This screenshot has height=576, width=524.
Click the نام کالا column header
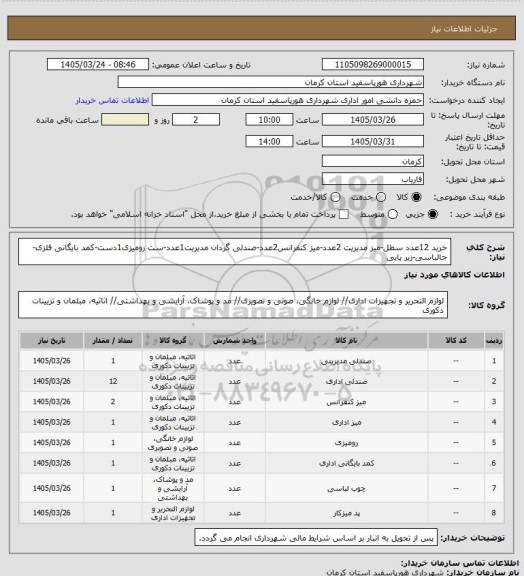(346, 341)
